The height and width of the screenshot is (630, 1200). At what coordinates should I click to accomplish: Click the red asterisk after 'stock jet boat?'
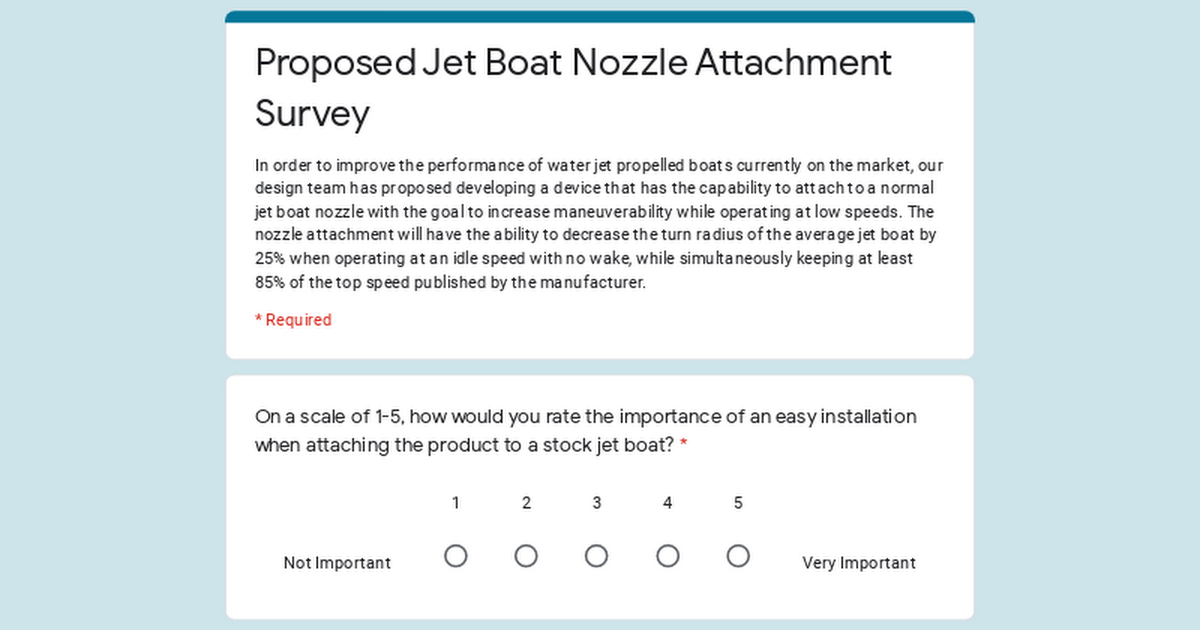point(684,446)
